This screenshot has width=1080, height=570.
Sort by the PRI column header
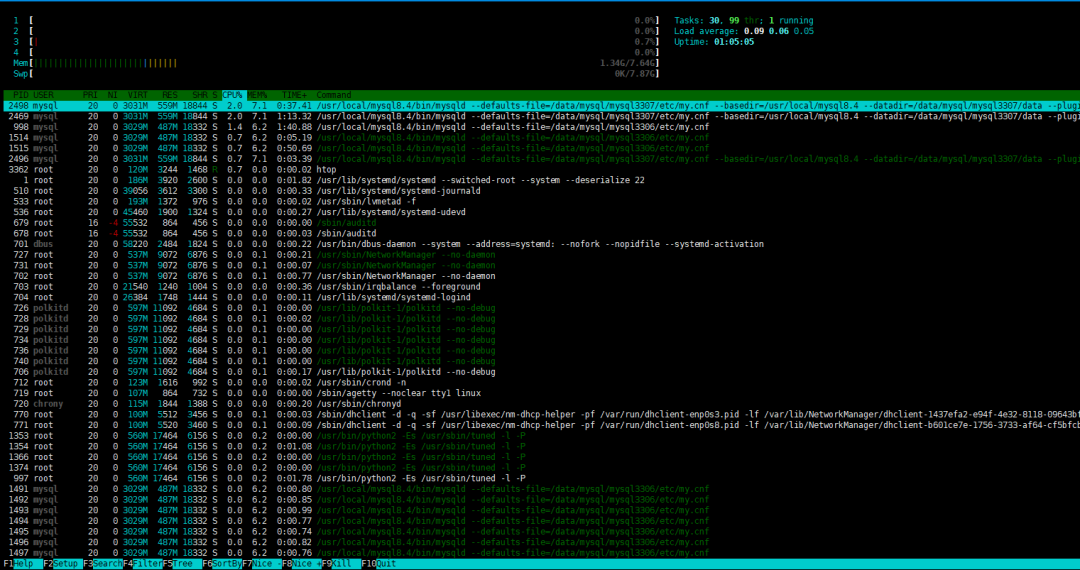(90, 95)
